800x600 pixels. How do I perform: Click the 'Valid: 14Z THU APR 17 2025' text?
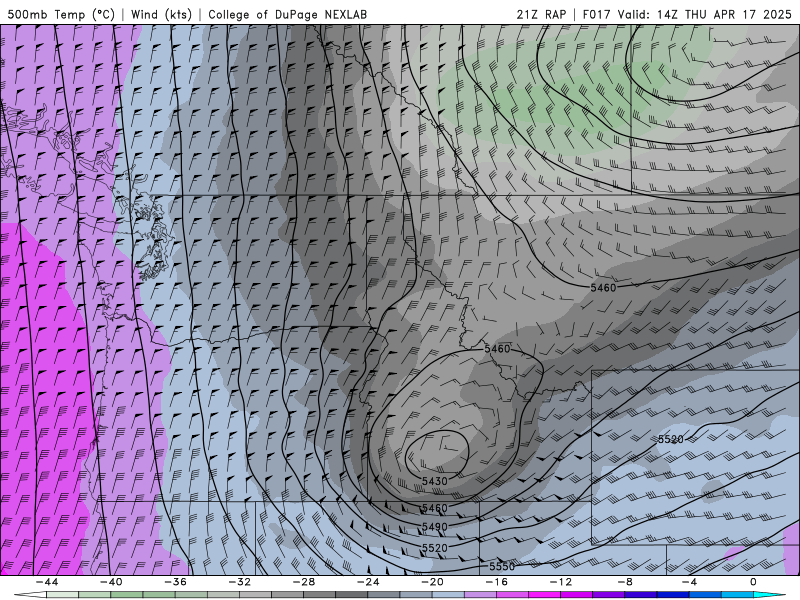(705, 14)
